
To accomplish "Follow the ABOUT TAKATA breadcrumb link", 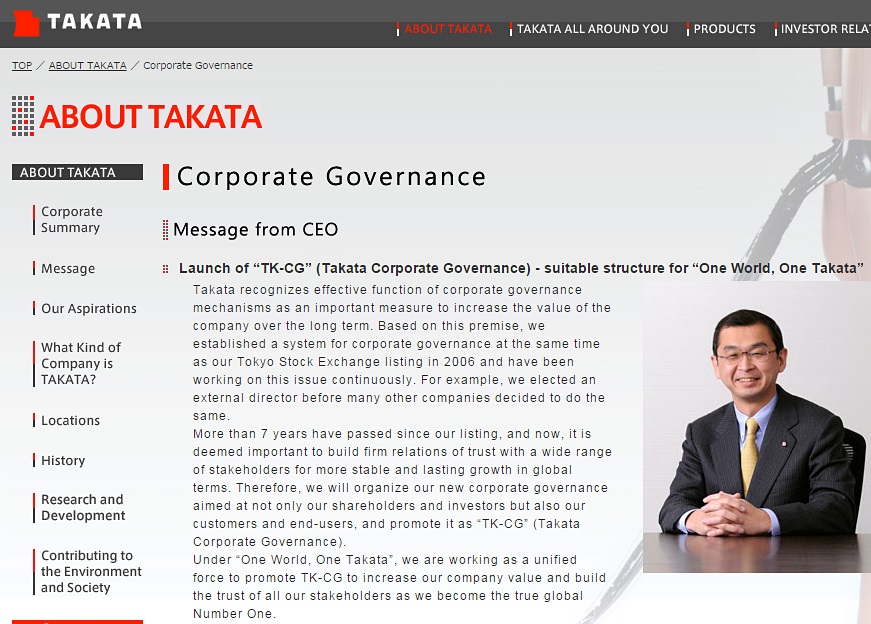I will click(x=87, y=66).
